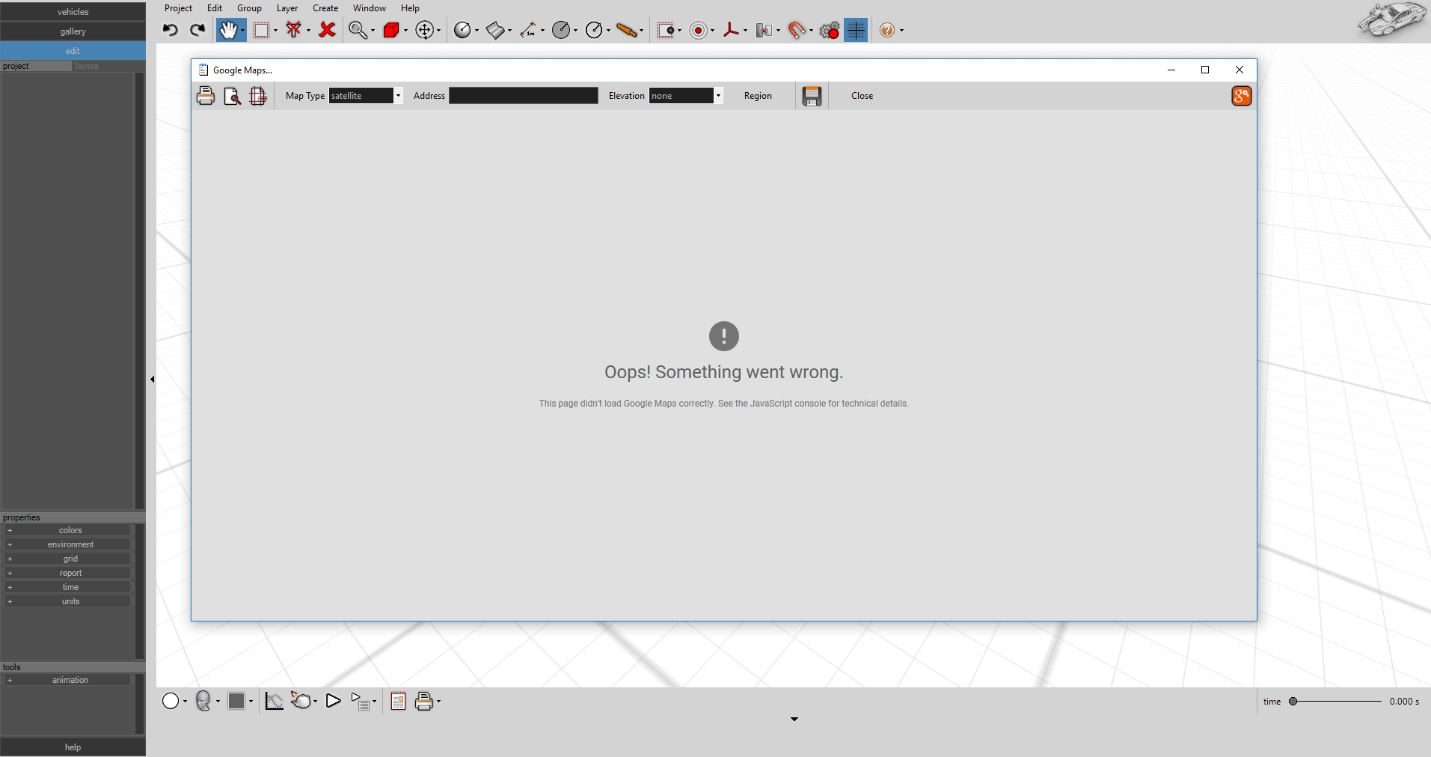Switch to the gallery panel
Viewport: 1431px width, 757px height.
click(73, 31)
